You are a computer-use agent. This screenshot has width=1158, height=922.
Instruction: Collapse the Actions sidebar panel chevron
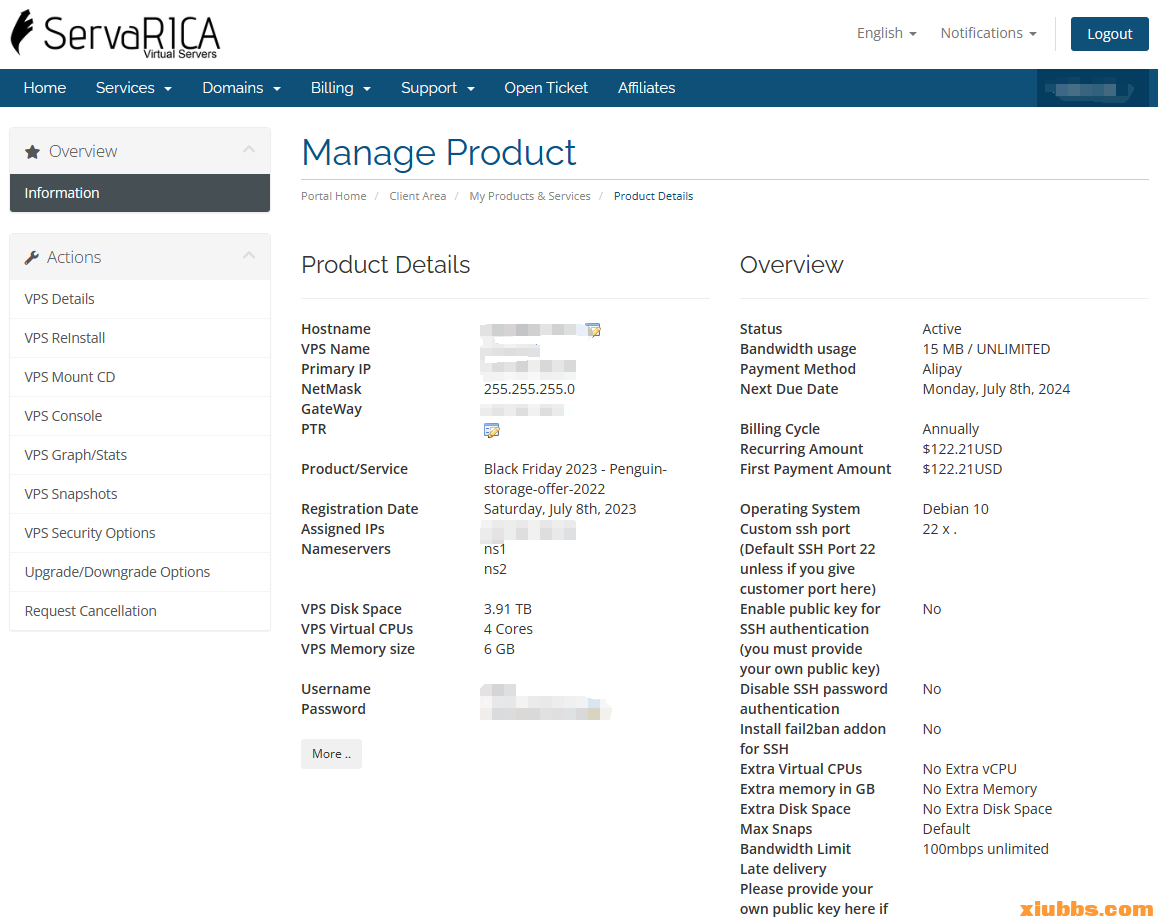[x=249, y=256]
